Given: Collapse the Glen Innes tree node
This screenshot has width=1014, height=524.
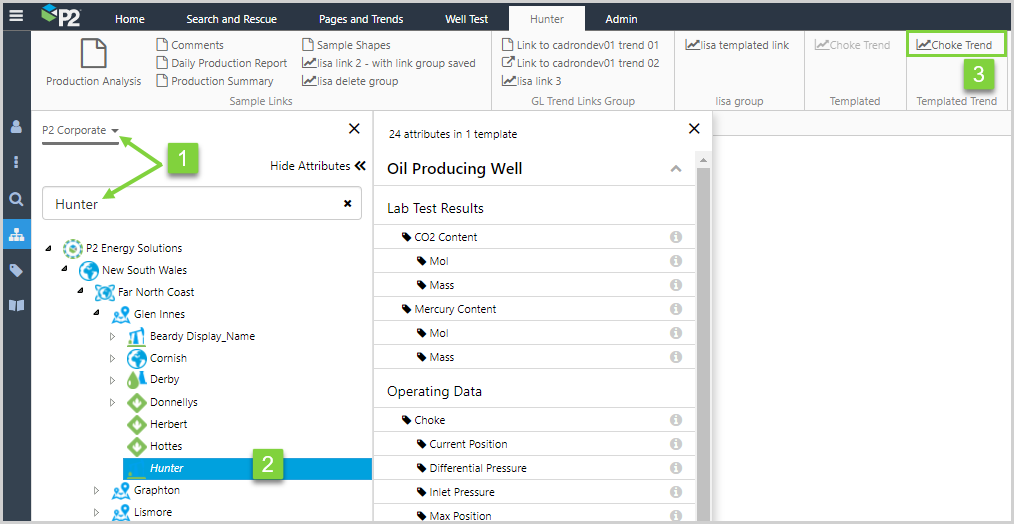Looking at the screenshot, I should [96, 314].
